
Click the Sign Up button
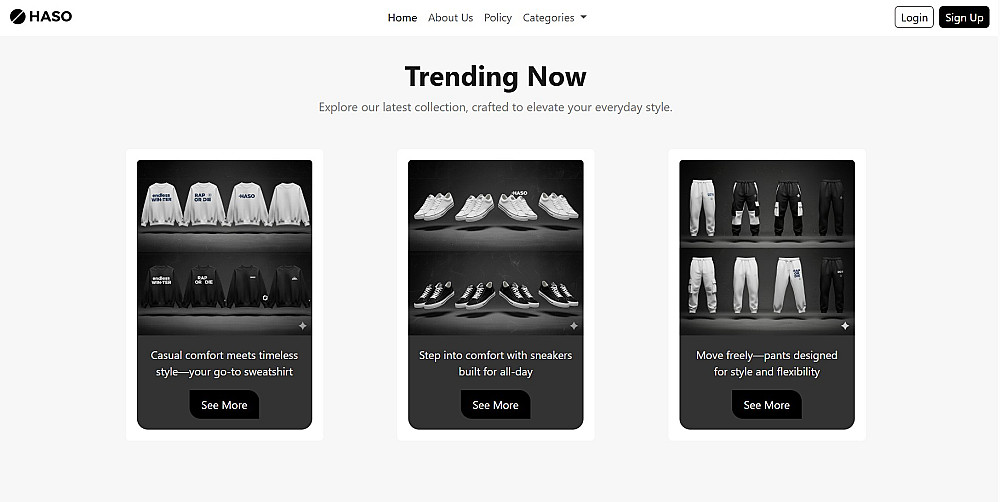(964, 17)
